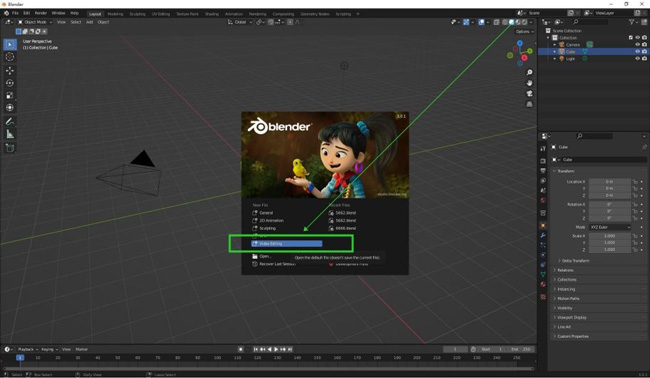The height and width of the screenshot is (378, 650).
Task: Toggle visibility eye for Light object
Action: 638,59
